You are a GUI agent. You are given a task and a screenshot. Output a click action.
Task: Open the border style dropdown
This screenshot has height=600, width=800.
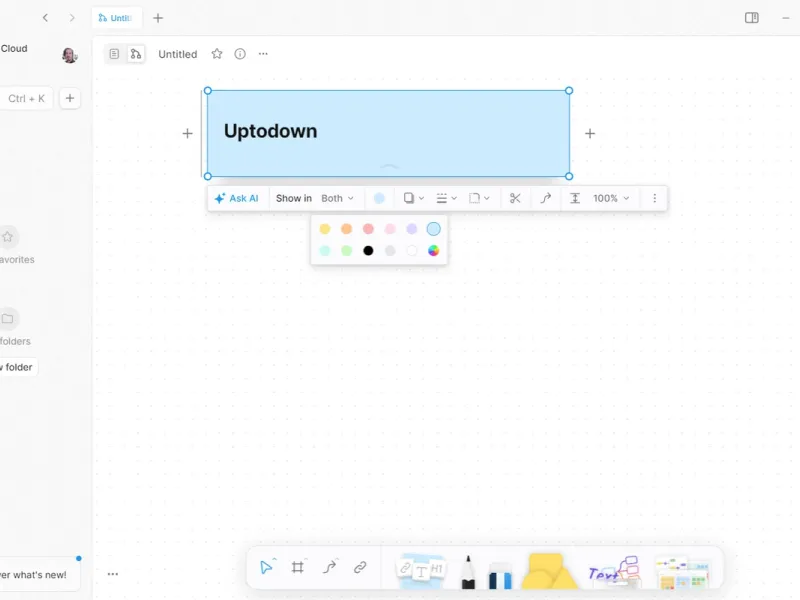(x=446, y=198)
